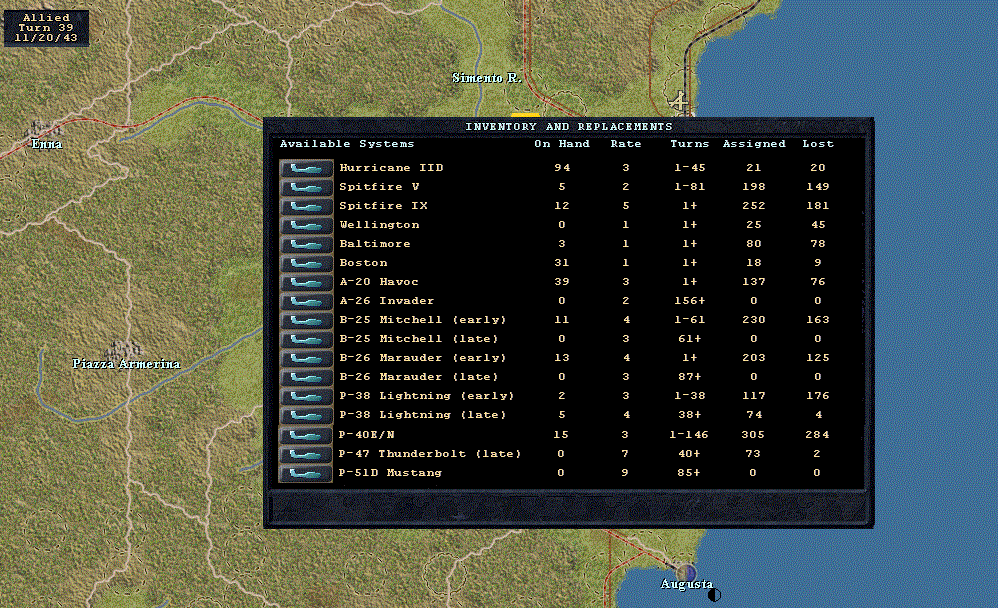The height and width of the screenshot is (608, 998).
Task: Click On Hand value 39 for A-20 Havoc
Action: 562,282
